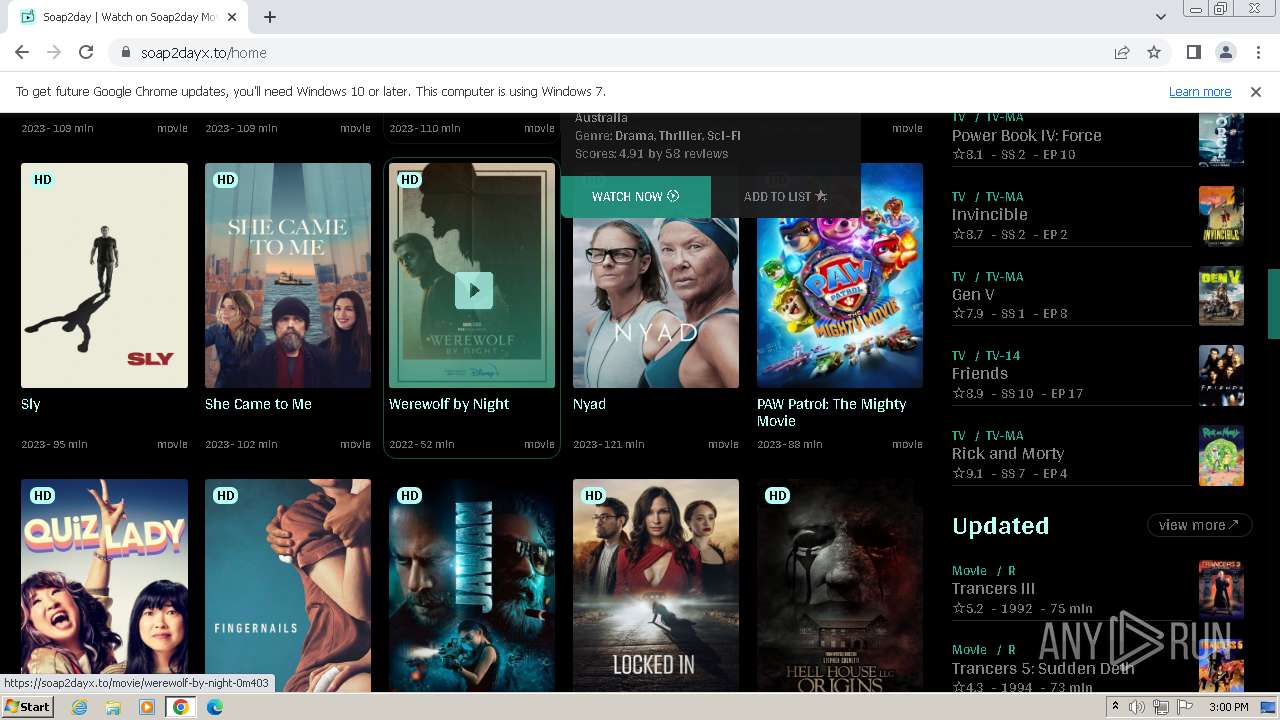Click the taskbar clock 3:00 PM

[x=1229, y=707]
